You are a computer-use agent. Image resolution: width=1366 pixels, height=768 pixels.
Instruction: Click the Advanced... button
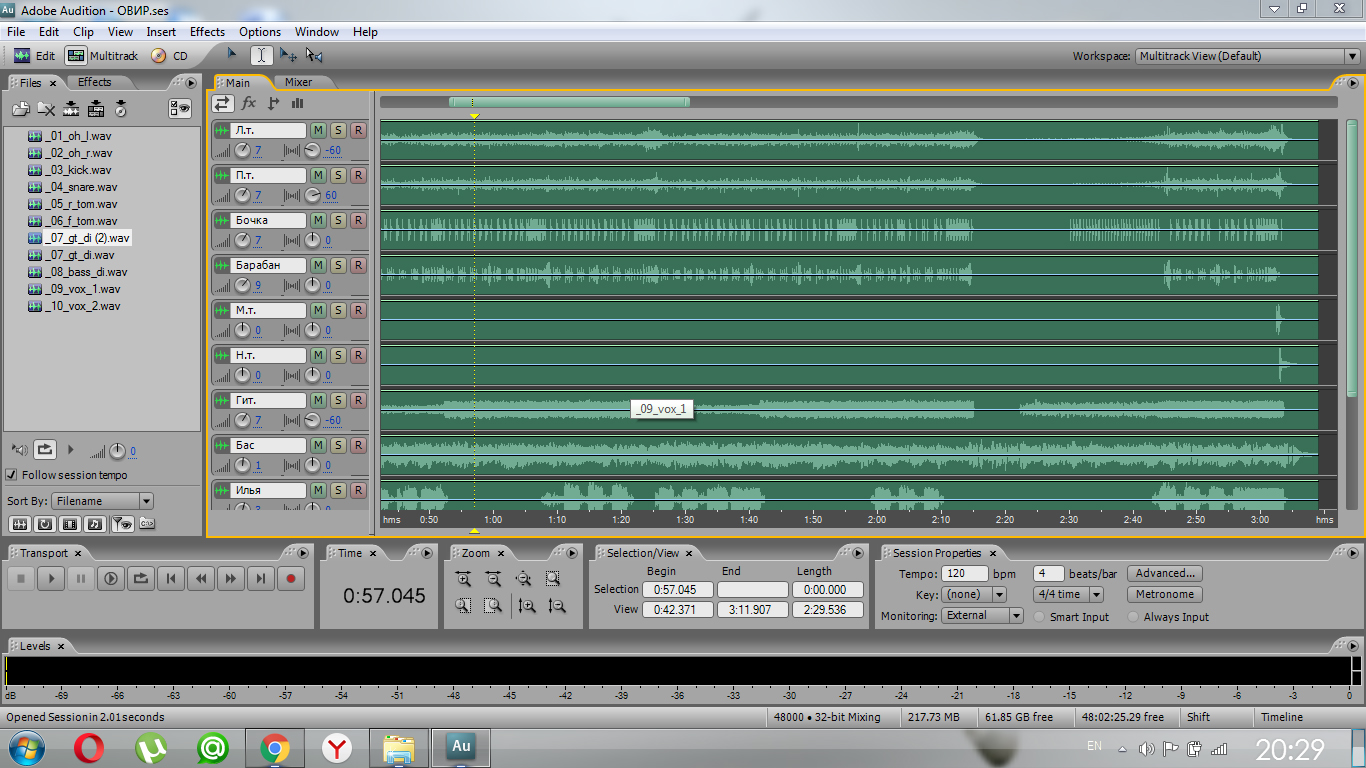coord(1165,573)
